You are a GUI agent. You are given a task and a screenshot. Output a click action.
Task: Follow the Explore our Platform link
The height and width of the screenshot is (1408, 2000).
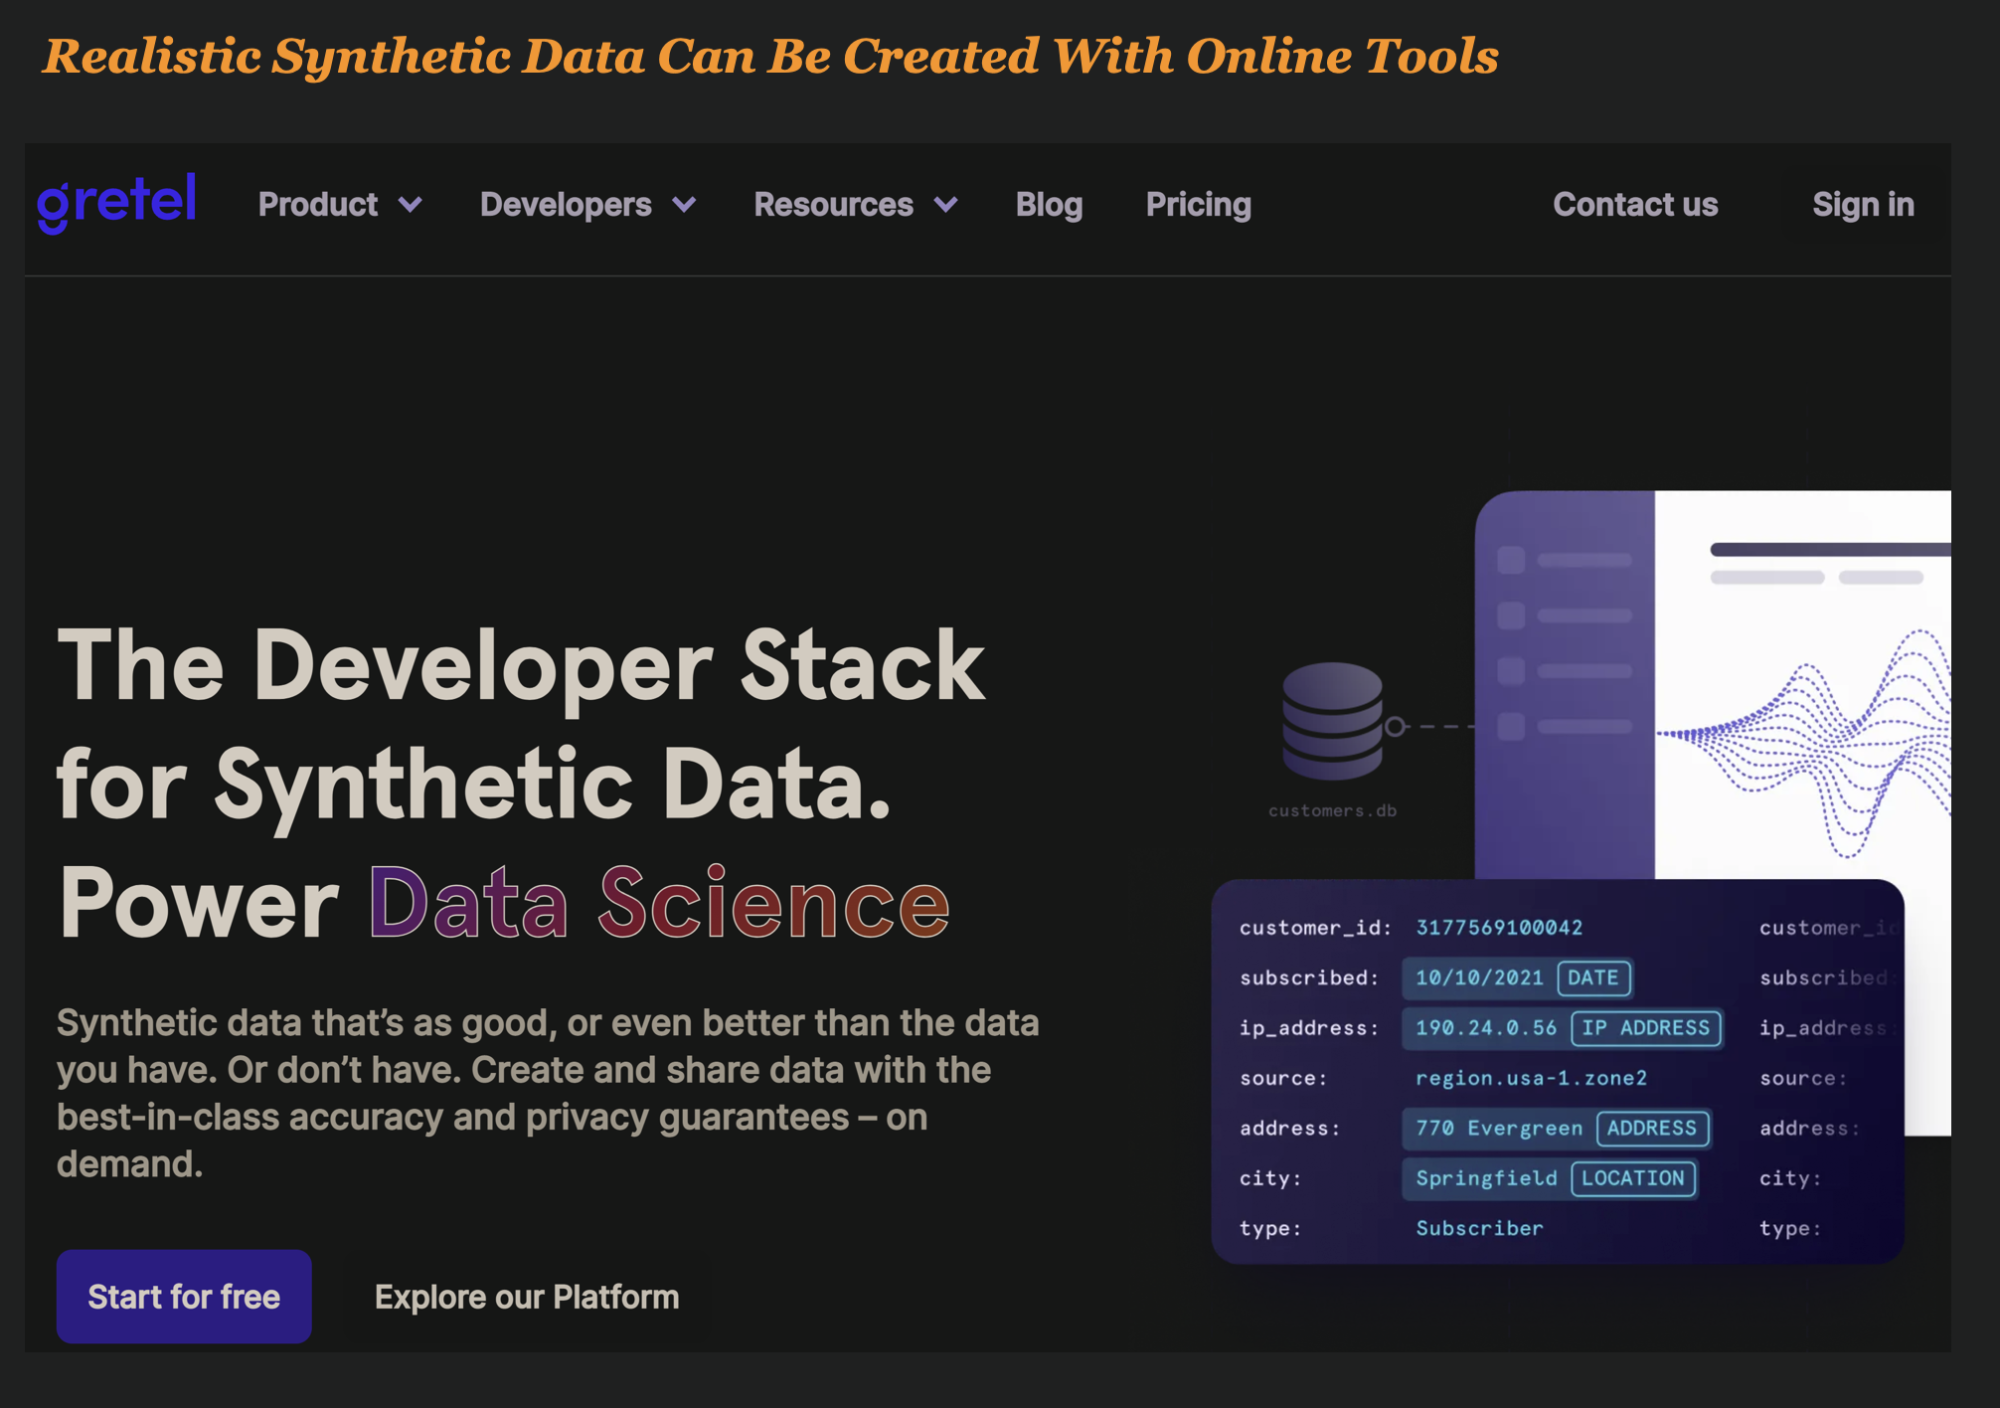[x=526, y=1297]
